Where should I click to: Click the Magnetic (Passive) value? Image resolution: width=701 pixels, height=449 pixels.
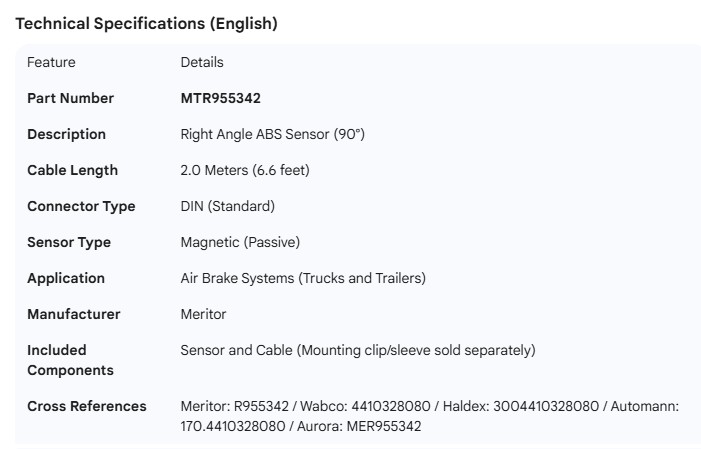click(240, 242)
